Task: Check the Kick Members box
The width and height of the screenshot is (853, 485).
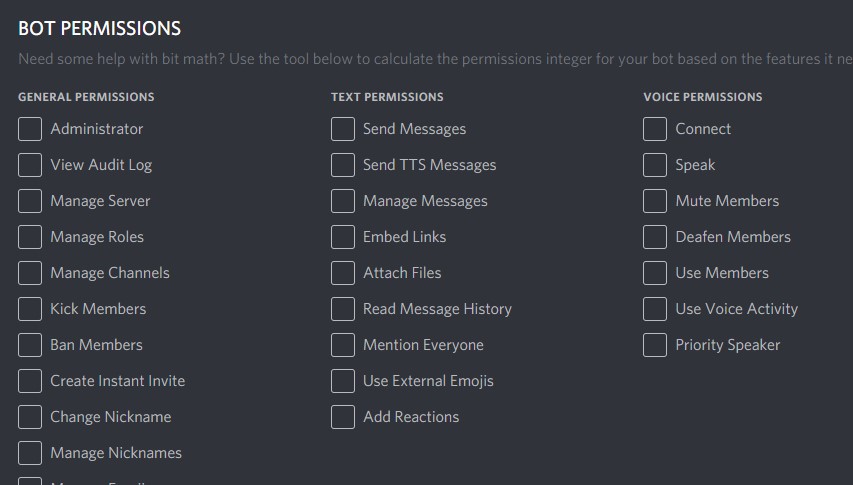Action: 30,309
